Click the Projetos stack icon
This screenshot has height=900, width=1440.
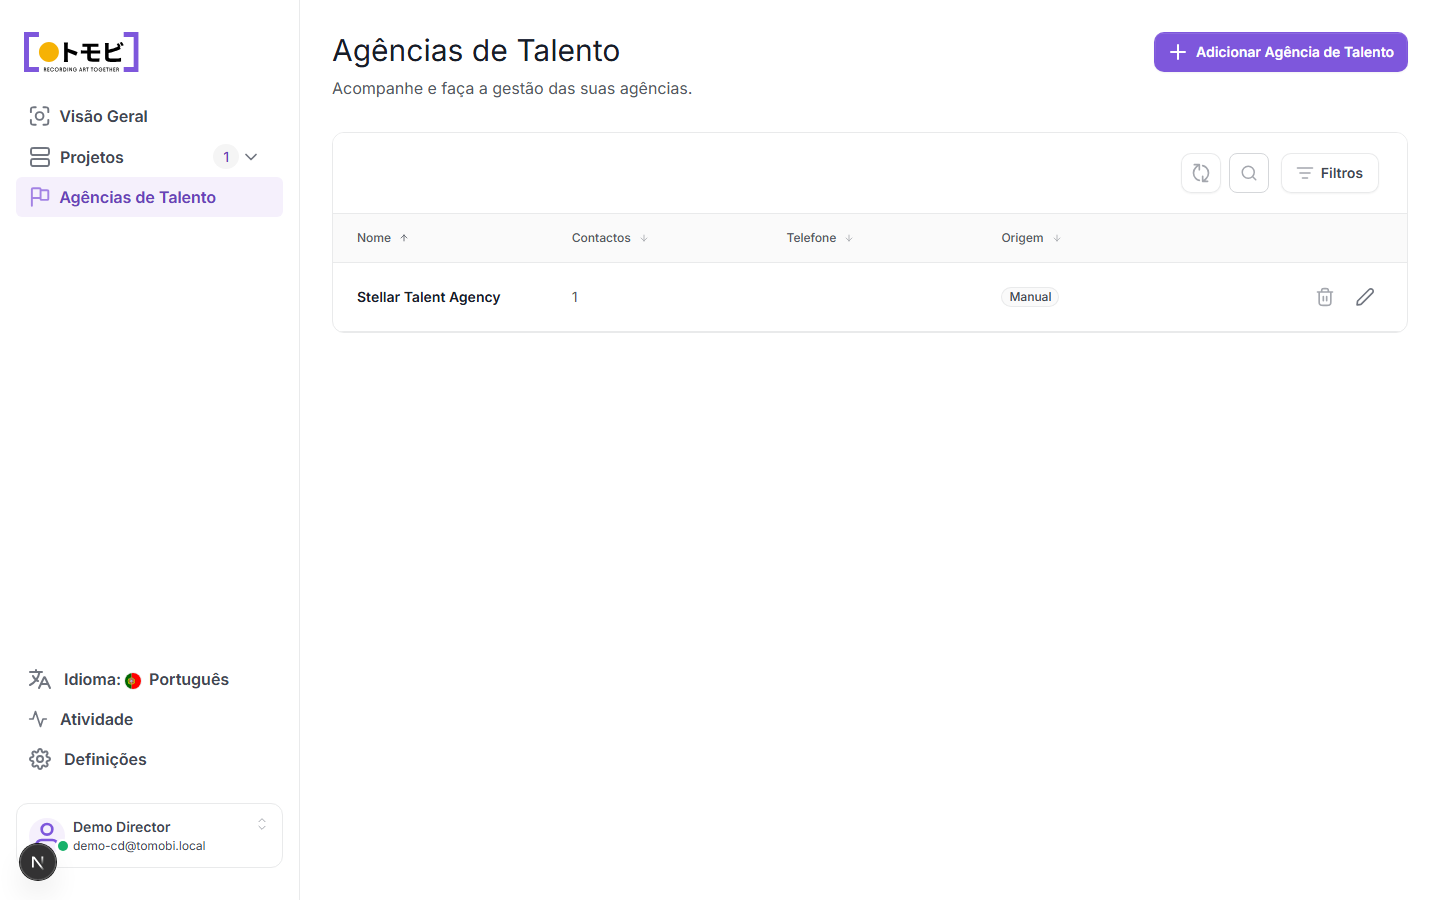pyautogui.click(x=39, y=157)
